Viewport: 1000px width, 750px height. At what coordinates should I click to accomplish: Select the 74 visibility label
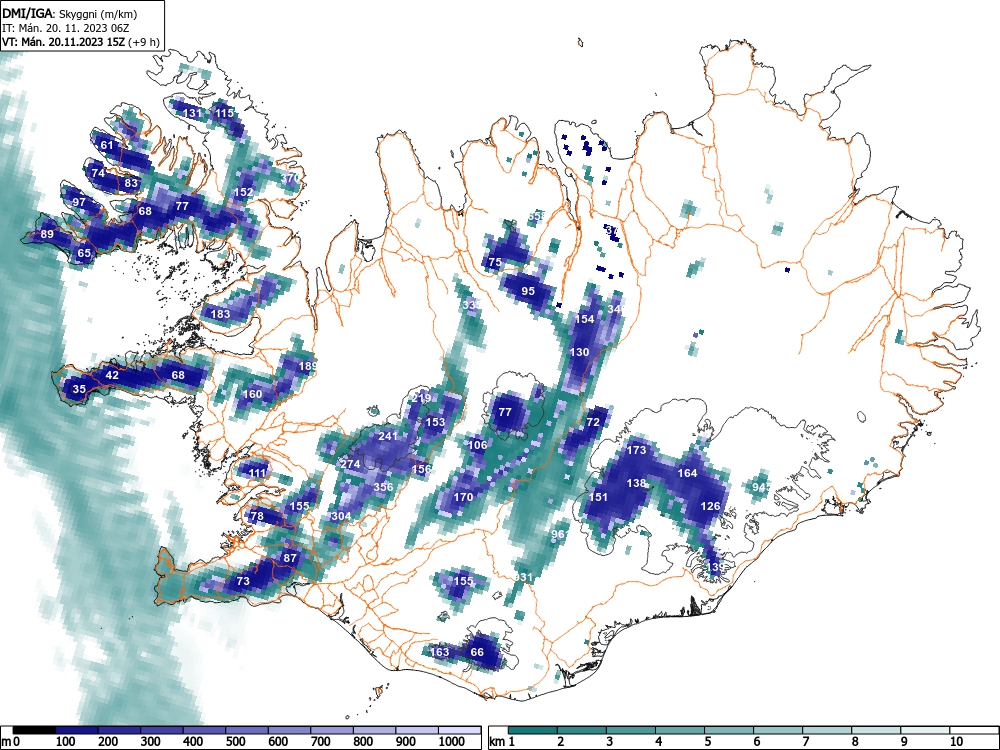click(98, 173)
